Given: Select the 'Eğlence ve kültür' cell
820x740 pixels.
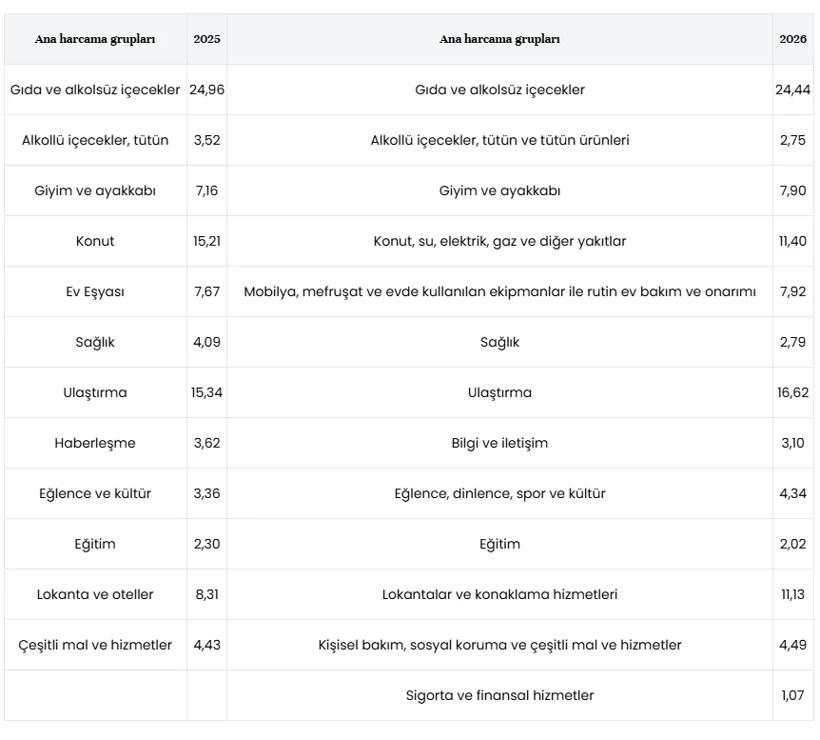Looking at the screenshot, I should [95, 494].
